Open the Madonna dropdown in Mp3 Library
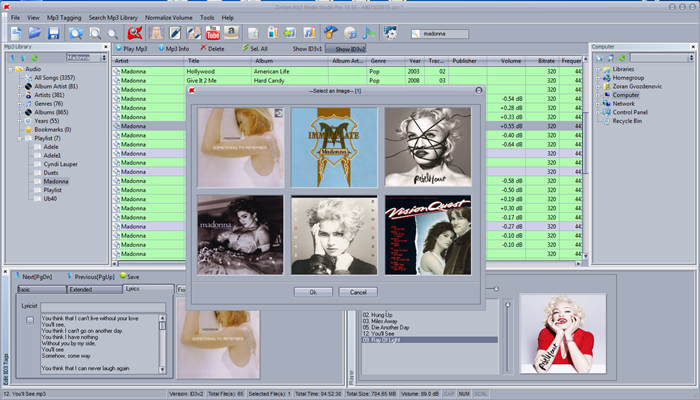700x400 pixels. tap(104, 58)
